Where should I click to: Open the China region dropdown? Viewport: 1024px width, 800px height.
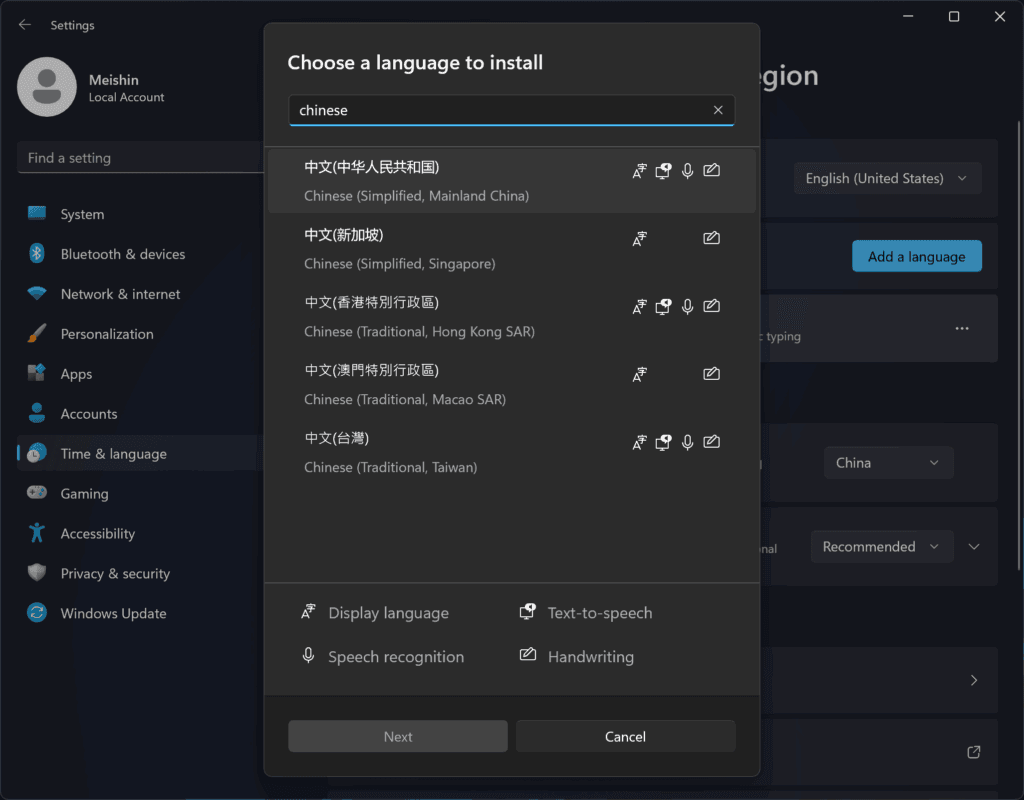click(x=887, y=463)
